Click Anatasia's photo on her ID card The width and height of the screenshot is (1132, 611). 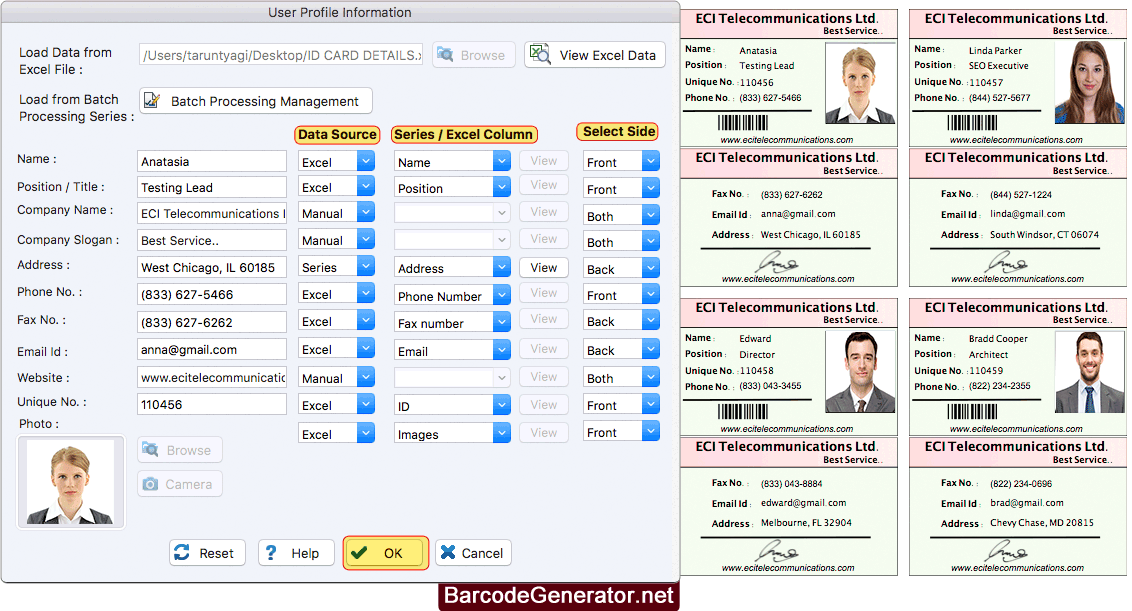860,84
